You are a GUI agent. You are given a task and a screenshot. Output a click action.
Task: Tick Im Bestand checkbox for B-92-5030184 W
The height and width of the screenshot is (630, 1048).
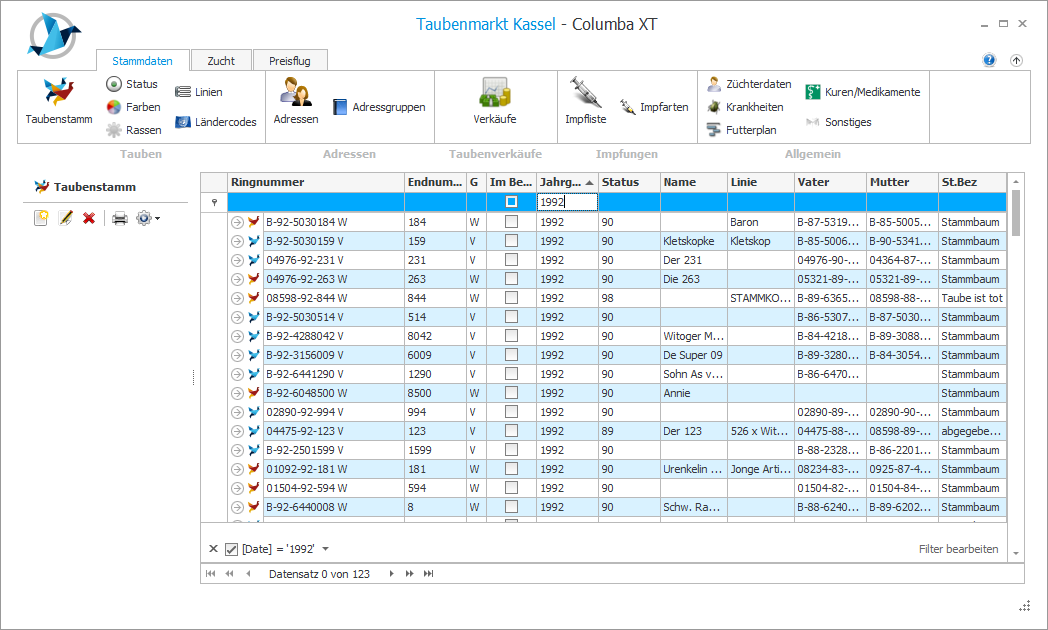coord(511,222)
